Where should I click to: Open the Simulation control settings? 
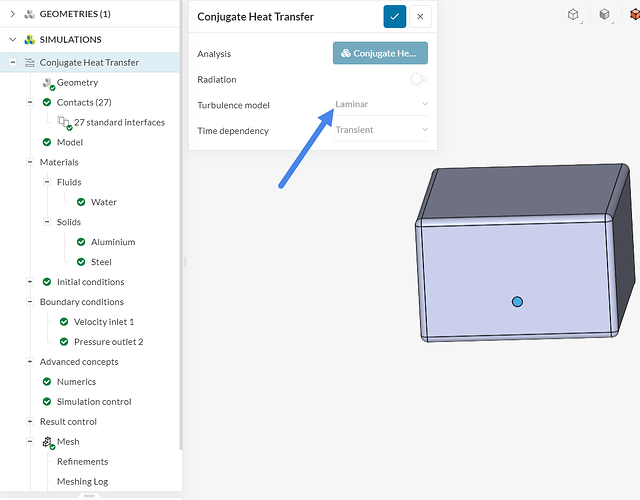point(94,402)
